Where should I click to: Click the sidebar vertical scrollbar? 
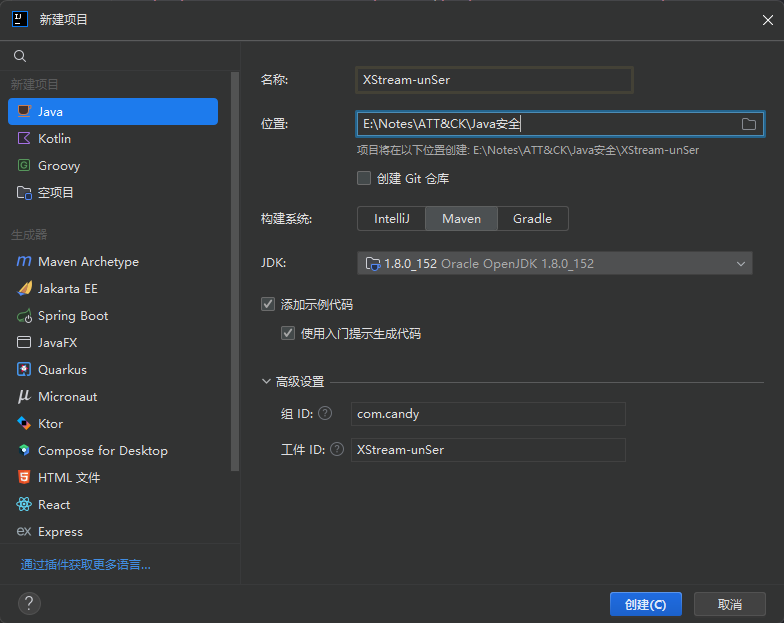[234, 272]
